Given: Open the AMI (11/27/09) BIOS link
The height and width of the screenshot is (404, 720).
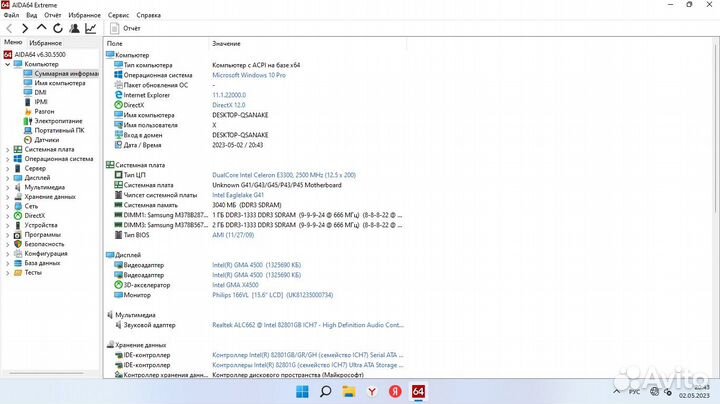Looking at the screenshot, I should click(x=233, y=235).
